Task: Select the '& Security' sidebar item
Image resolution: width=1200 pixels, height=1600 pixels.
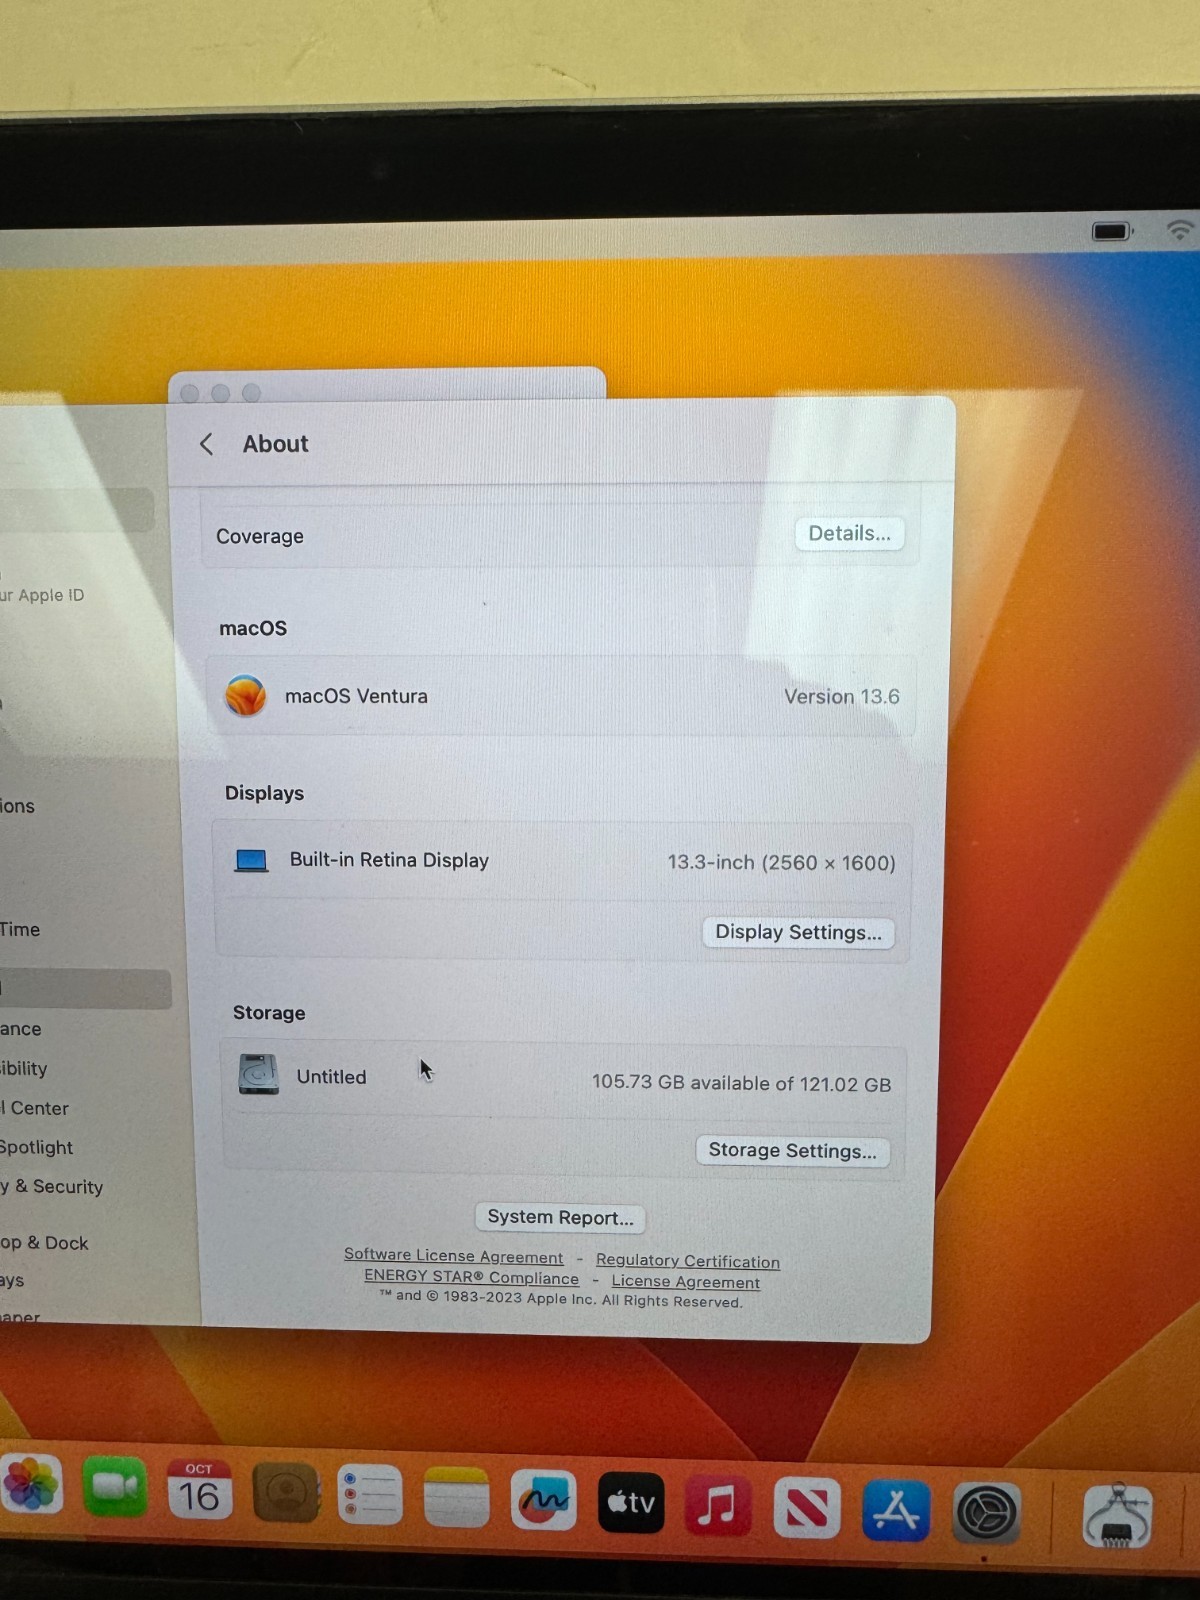Action: pyautogui.click(x=52, y=1187)
